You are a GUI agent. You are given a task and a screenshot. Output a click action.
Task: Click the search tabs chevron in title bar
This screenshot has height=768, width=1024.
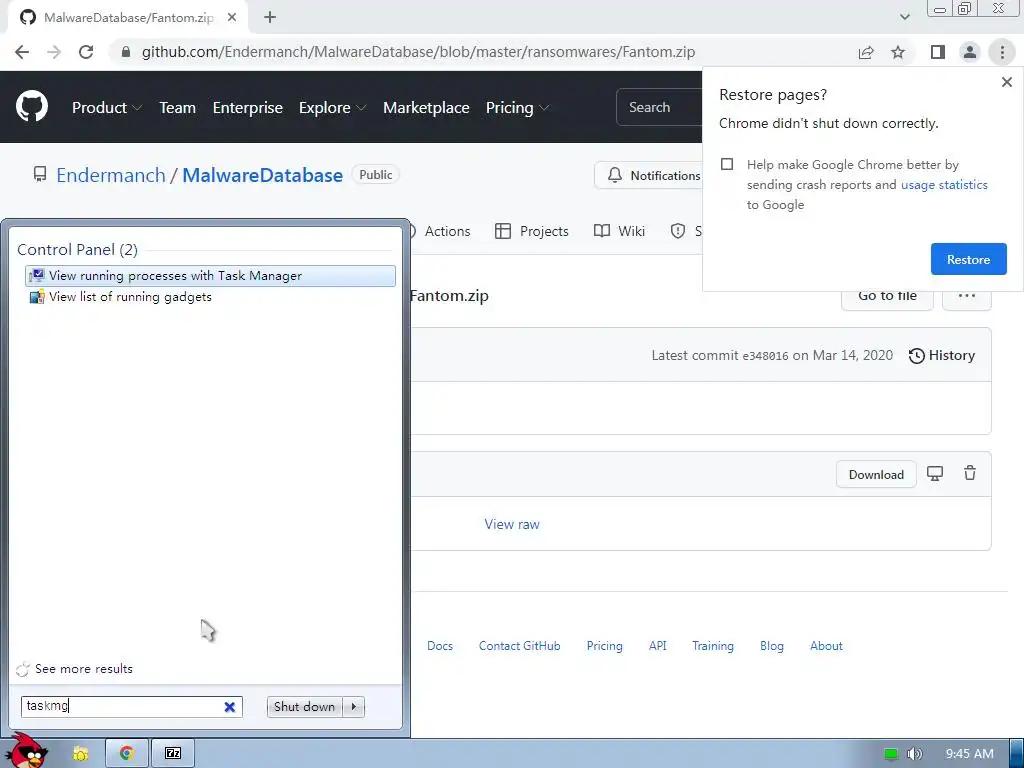[x=904, y=18]
